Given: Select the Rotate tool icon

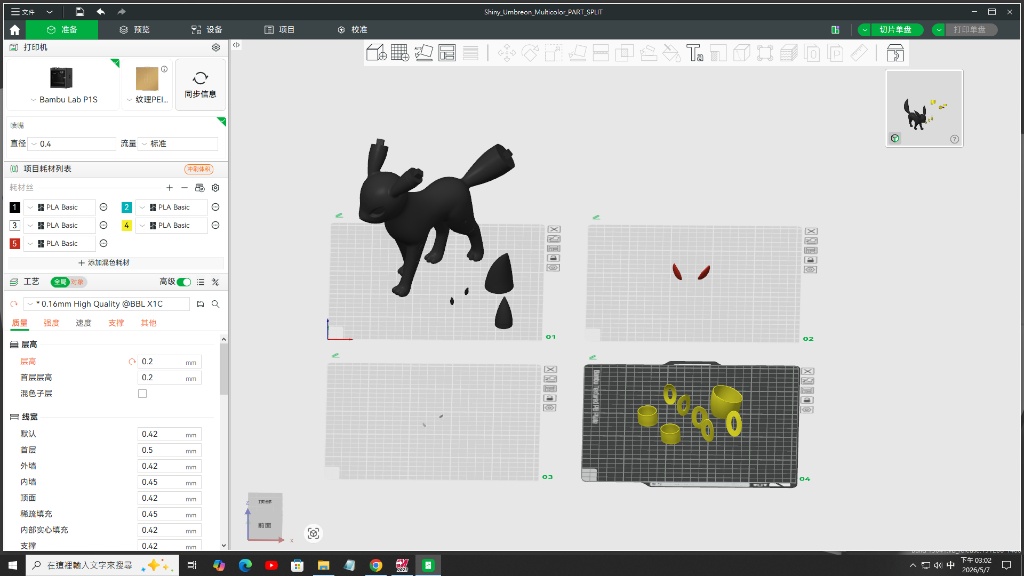Looking at the screenshot, I should [x=530, y=53].
